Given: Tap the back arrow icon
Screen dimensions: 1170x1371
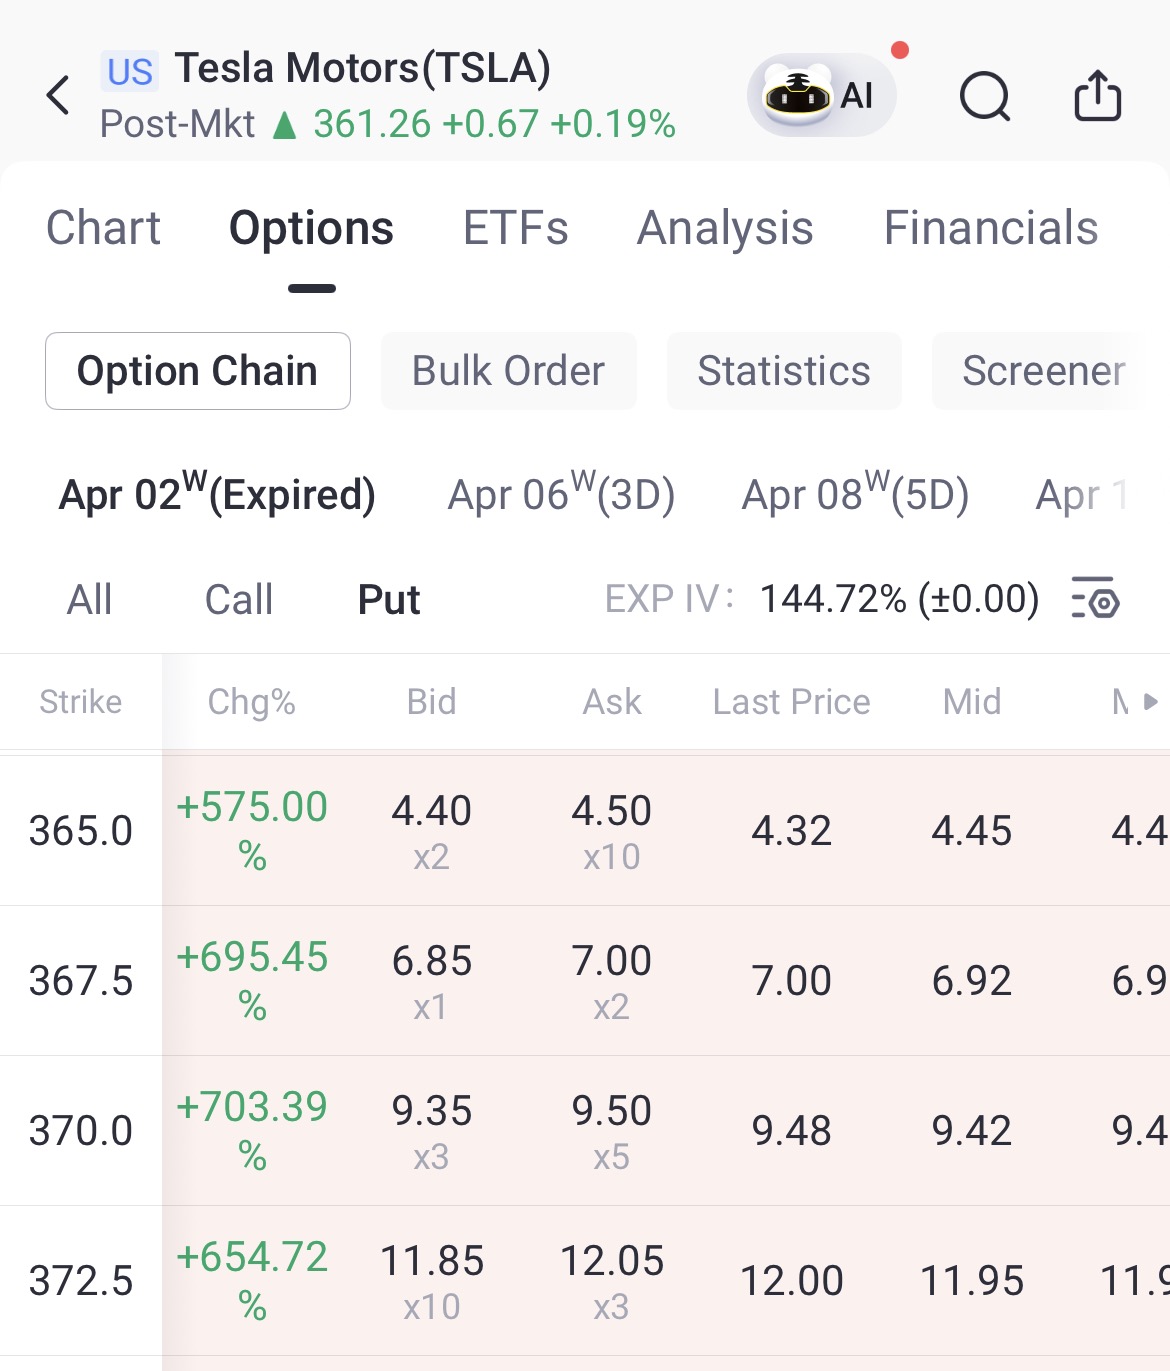Looking at the screenshot, I should coord(58,96).
